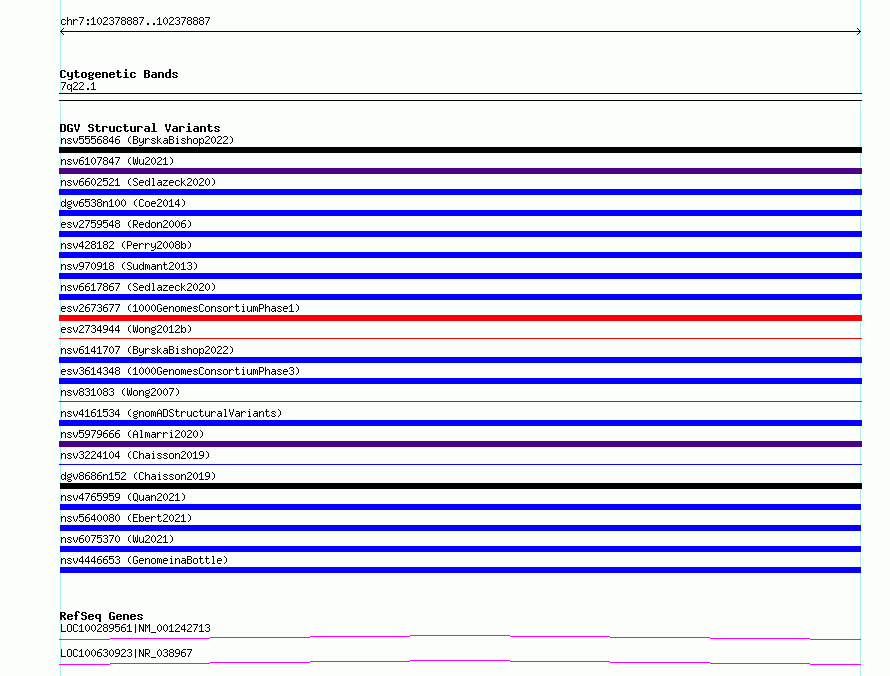This screenshot has height=676, width=890.
Task: Click the blue bar under nsv4765959
Action: (460, 507)
